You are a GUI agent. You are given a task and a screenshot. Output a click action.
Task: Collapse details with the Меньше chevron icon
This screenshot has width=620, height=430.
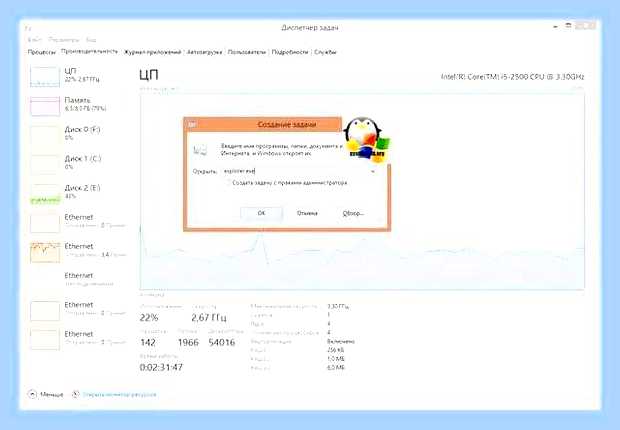tap(32, 394)
